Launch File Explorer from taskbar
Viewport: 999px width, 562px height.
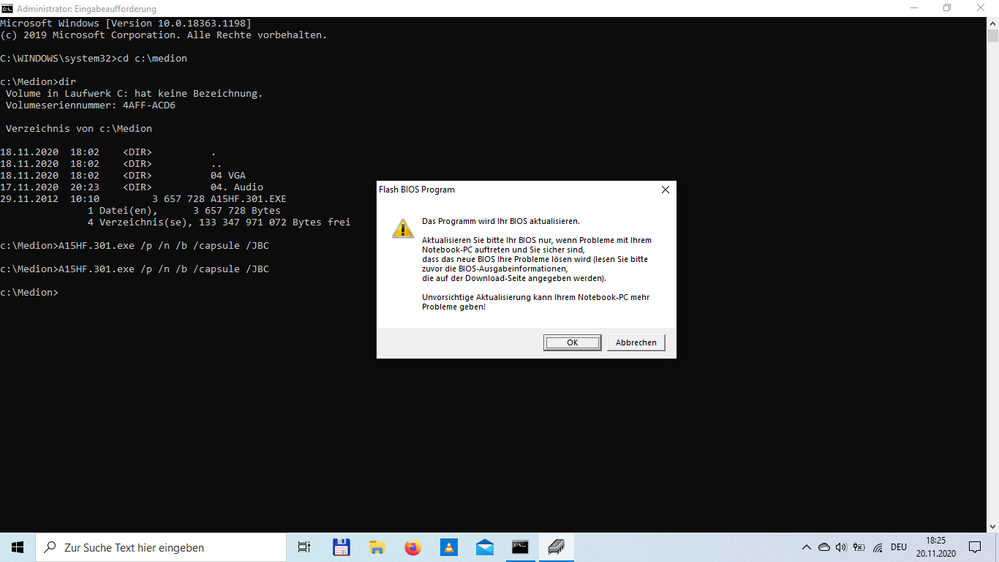click(x=377, y=547)
